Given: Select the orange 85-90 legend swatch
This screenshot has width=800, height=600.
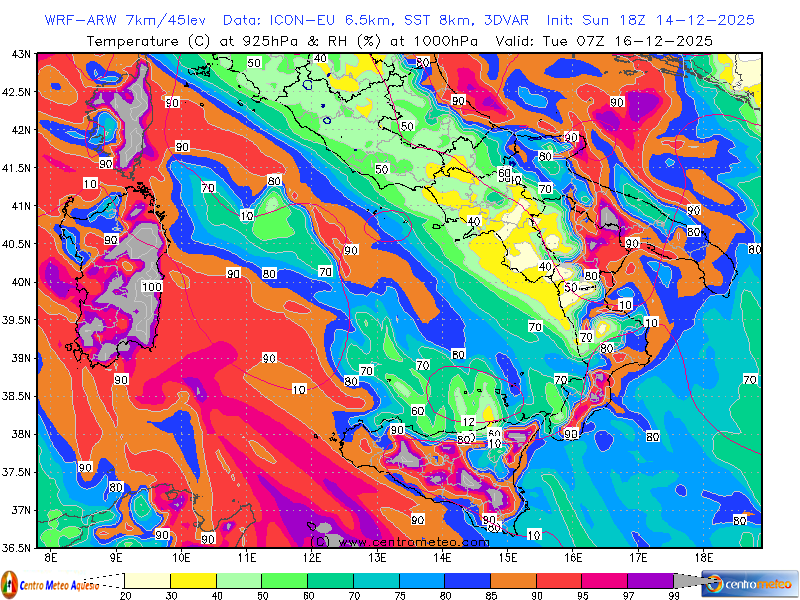Looking at the screenshot, I should [513, 580].
